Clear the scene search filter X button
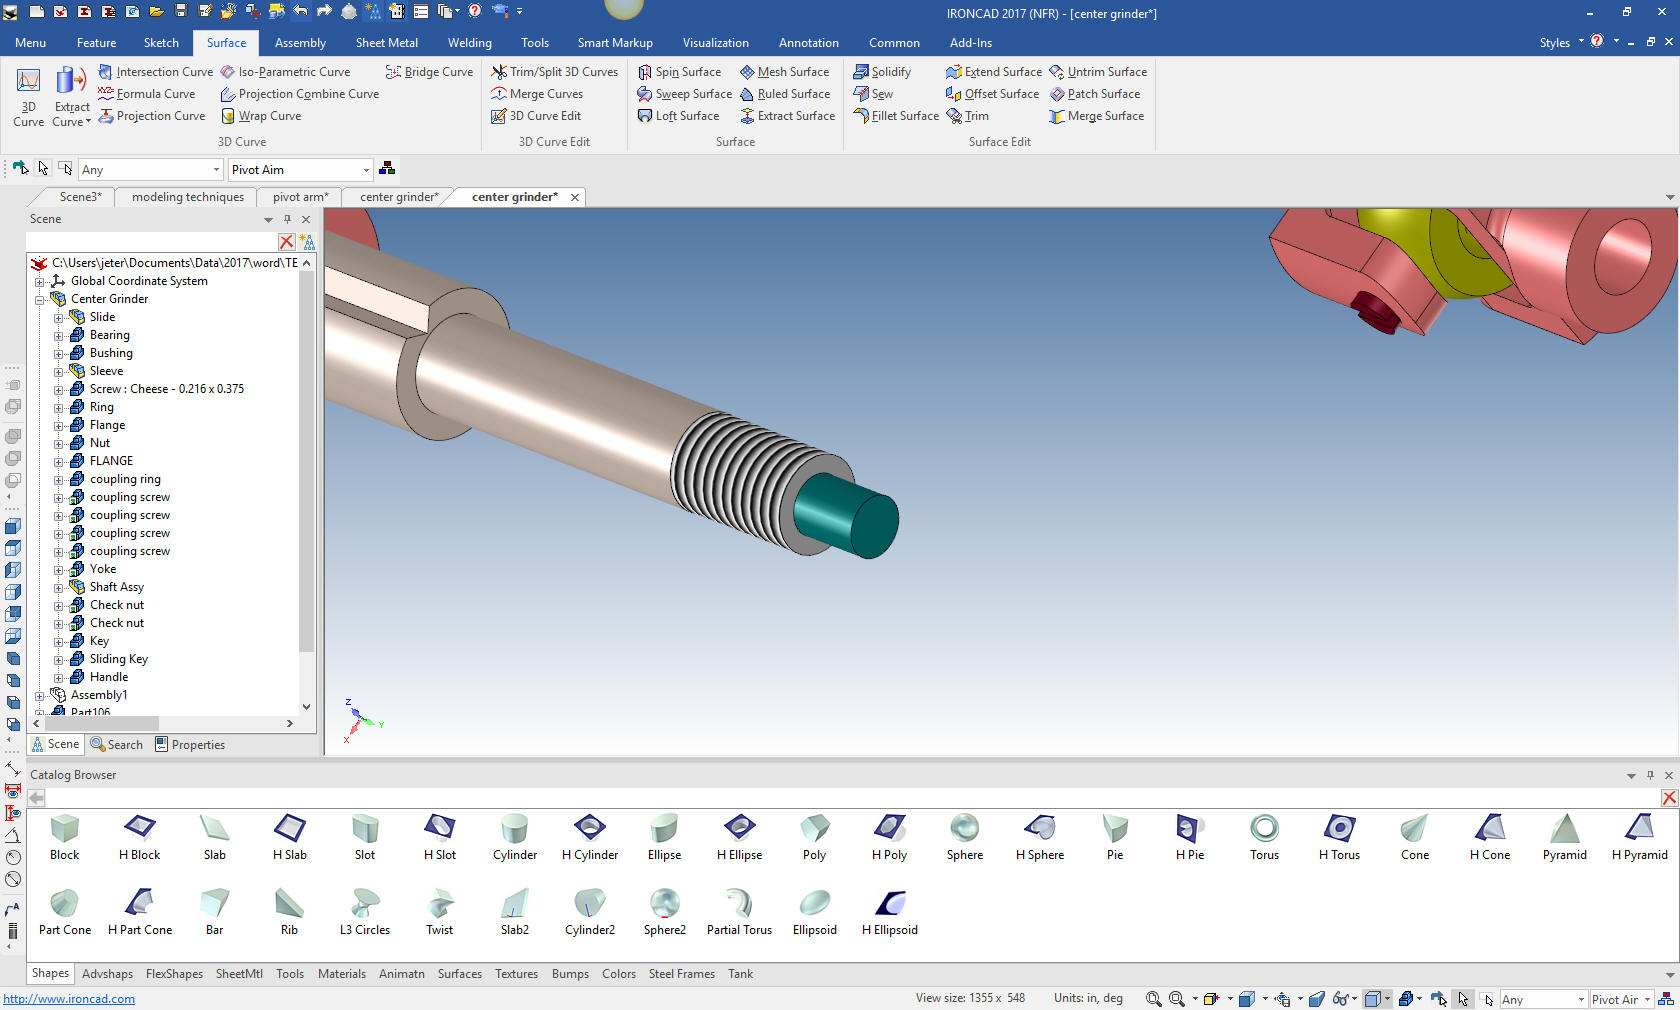 (286, 242)
